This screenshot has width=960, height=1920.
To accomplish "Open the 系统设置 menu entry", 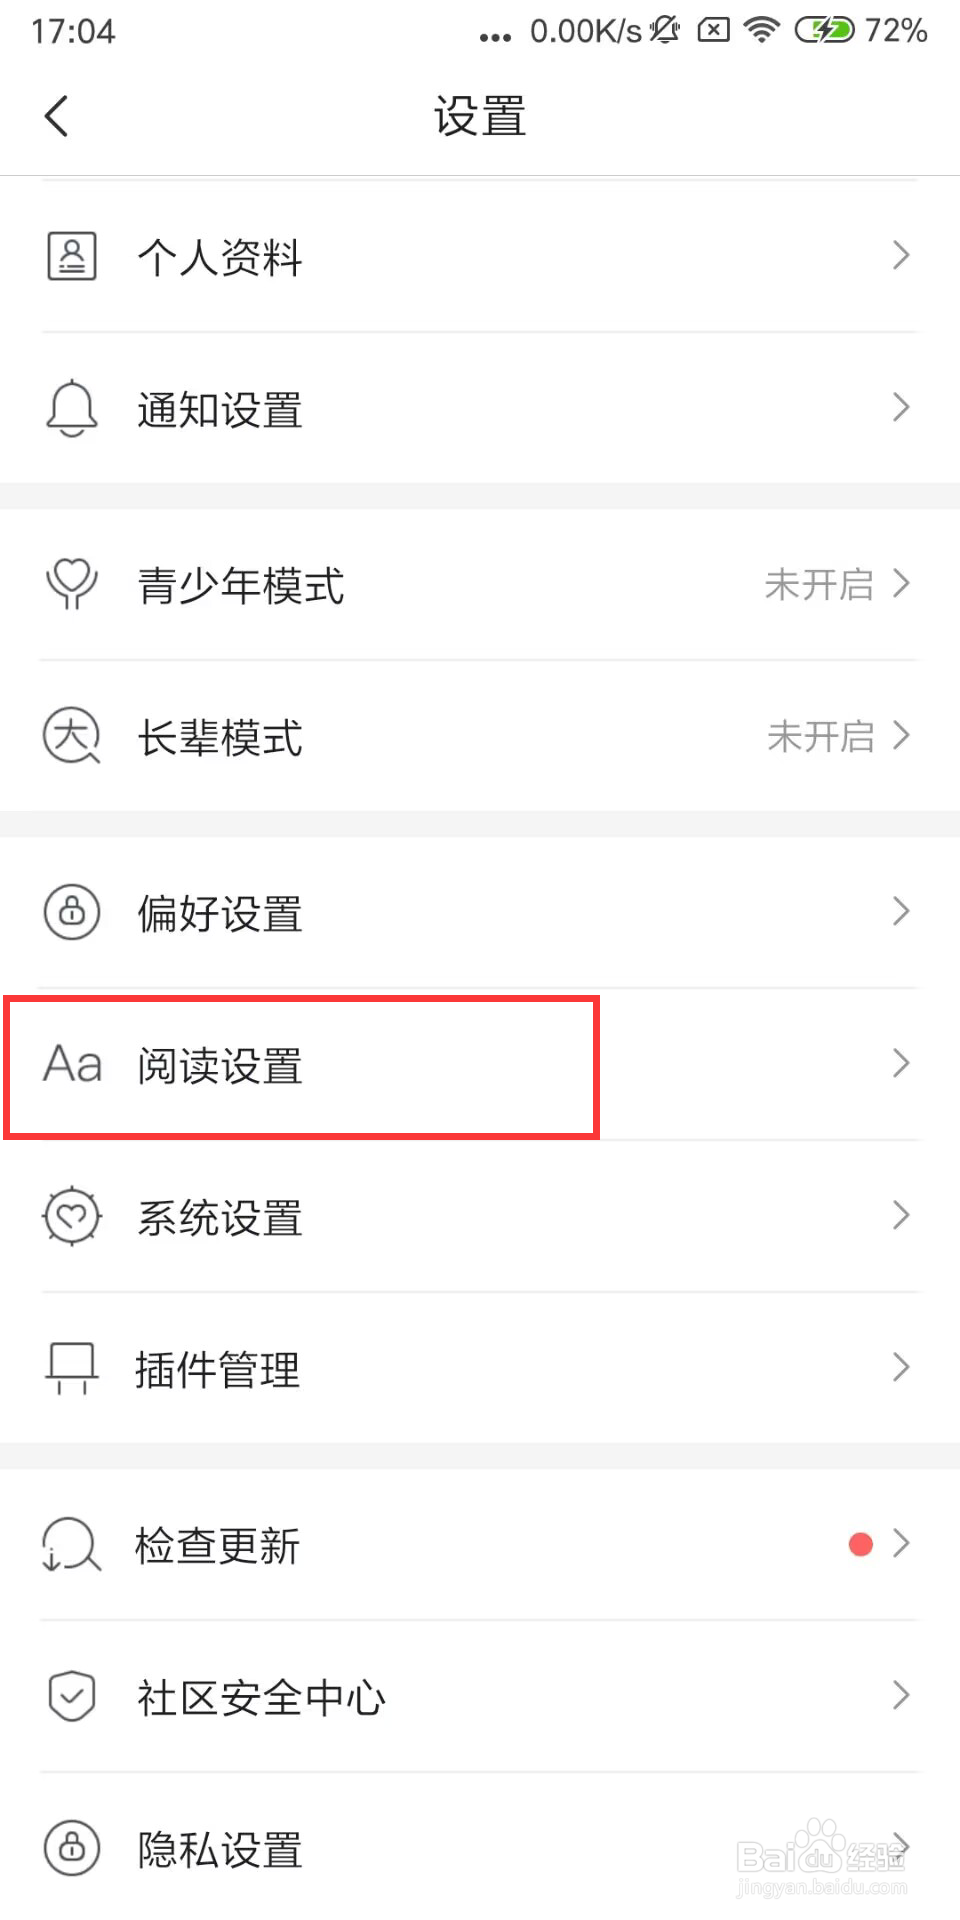I will tap(220, 1218).
